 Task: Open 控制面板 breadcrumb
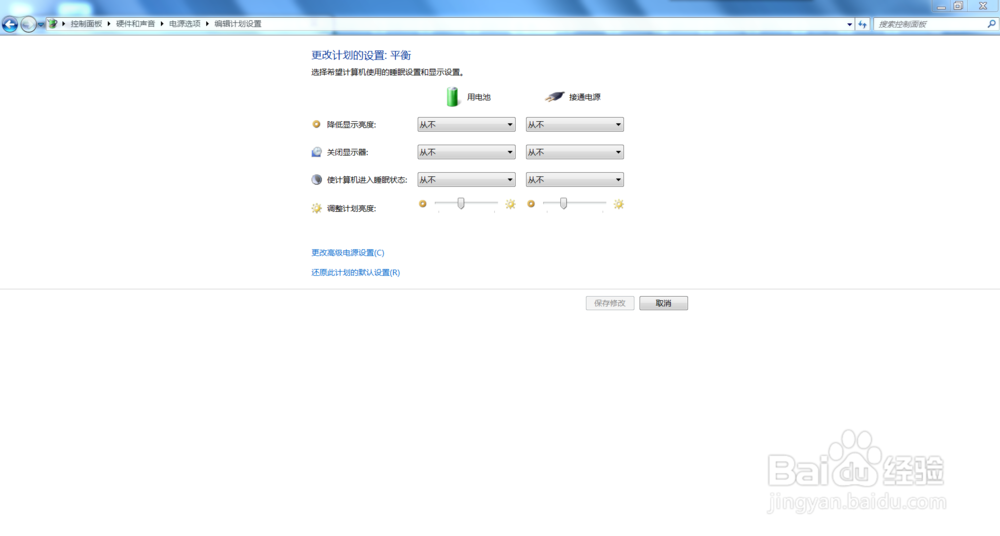(86, 24)
